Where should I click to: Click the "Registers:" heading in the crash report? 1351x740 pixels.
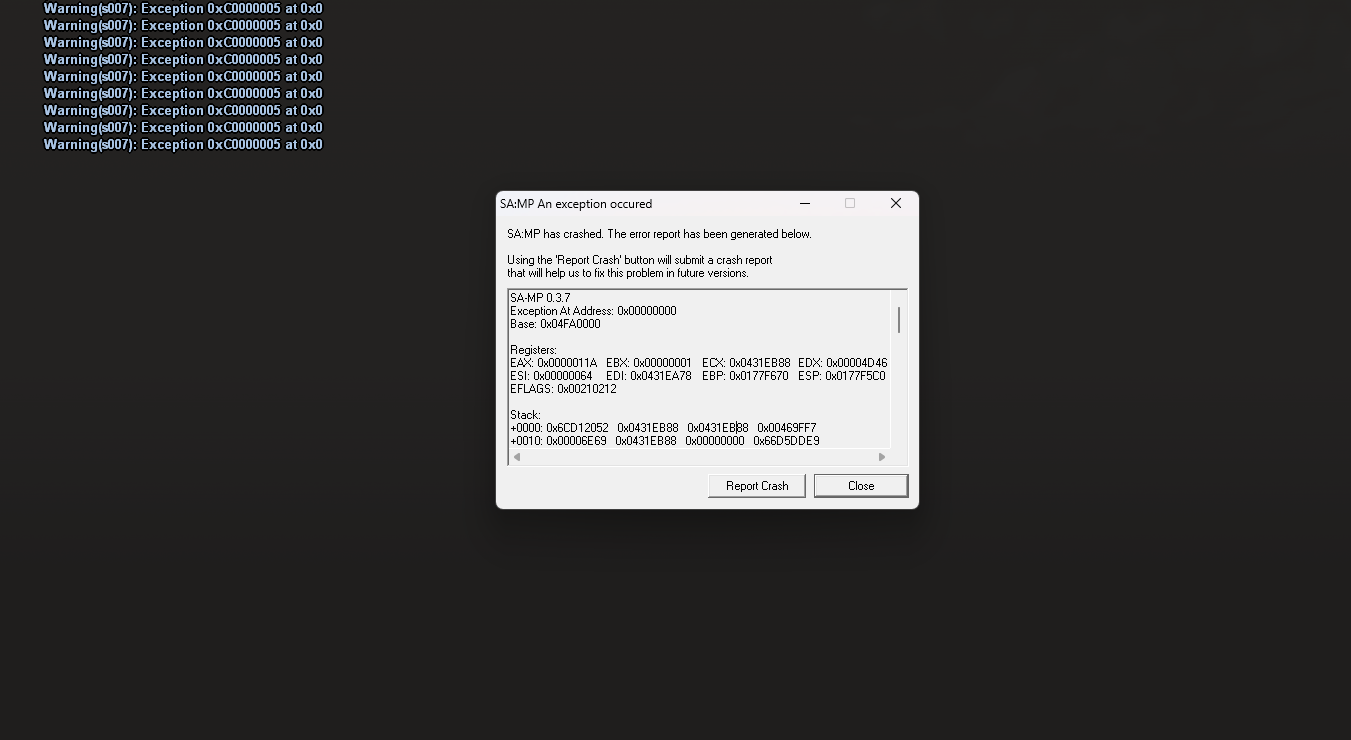tap(533, 350)
